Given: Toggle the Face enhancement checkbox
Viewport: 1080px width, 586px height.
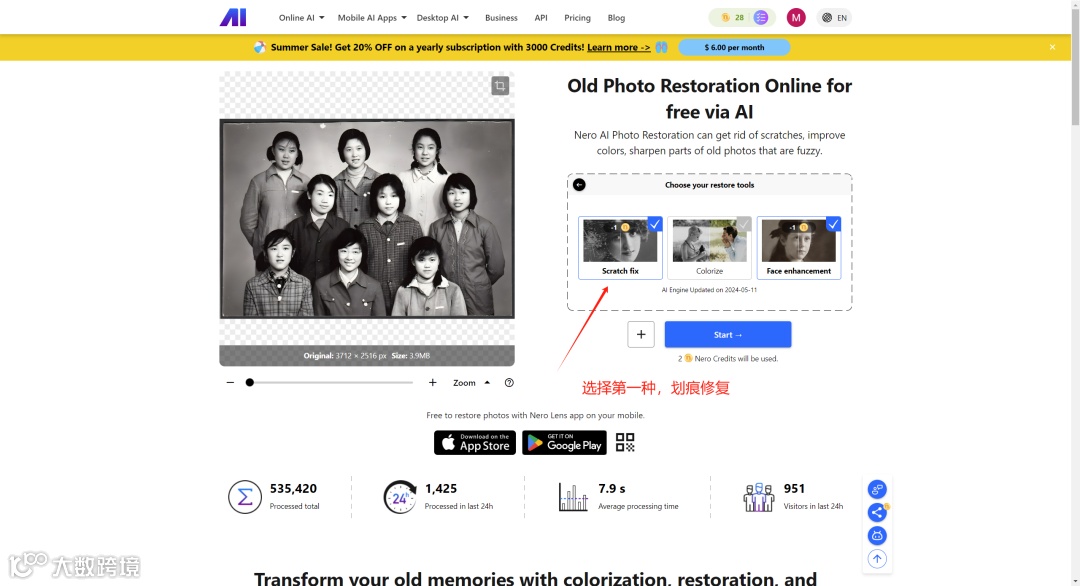Looking at the screenshot, I should click(833, 224).
